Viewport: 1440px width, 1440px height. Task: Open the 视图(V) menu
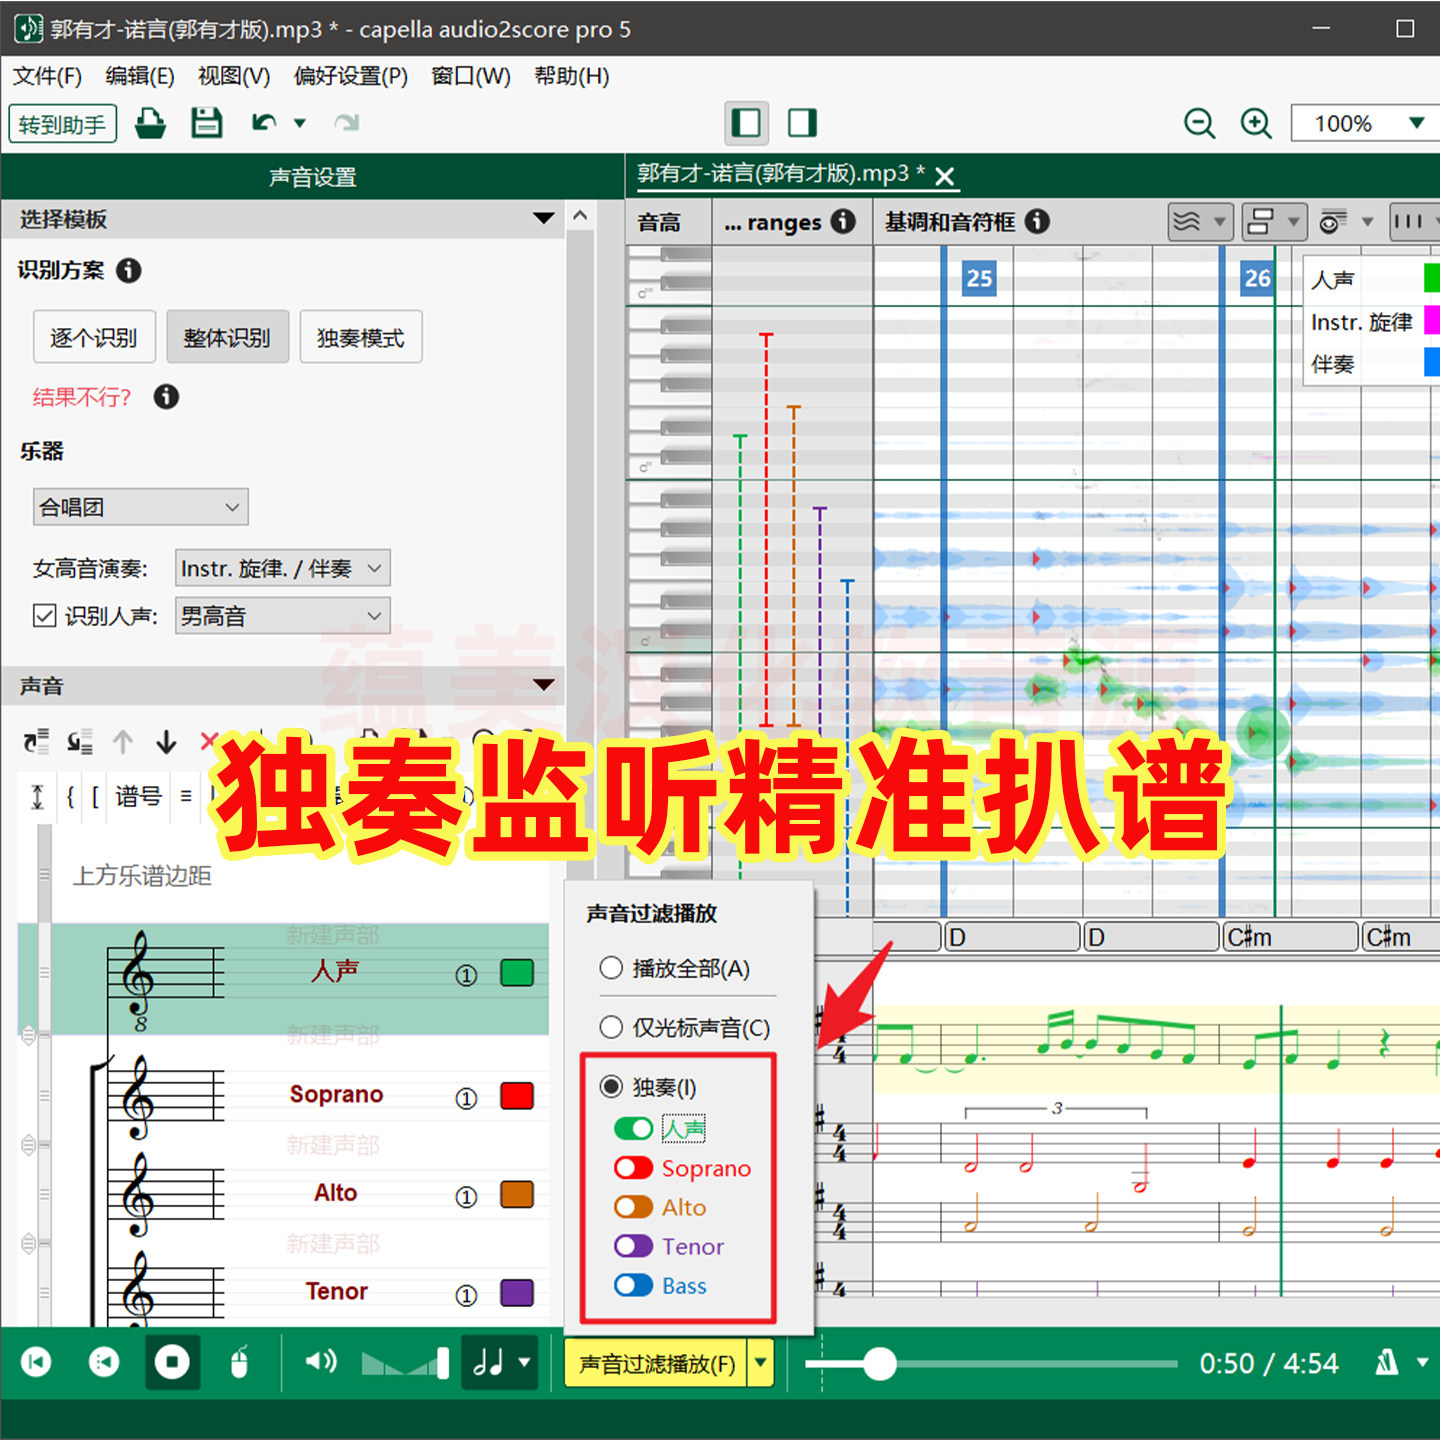click(x=234, y=76)
